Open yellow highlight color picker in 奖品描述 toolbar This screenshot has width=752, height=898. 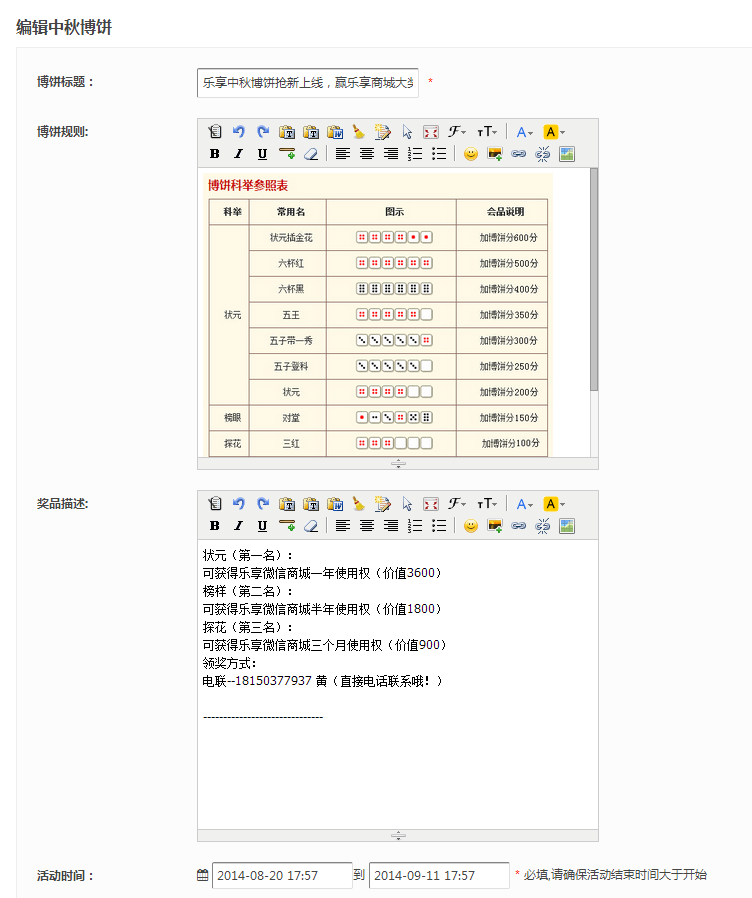(554, 504)
